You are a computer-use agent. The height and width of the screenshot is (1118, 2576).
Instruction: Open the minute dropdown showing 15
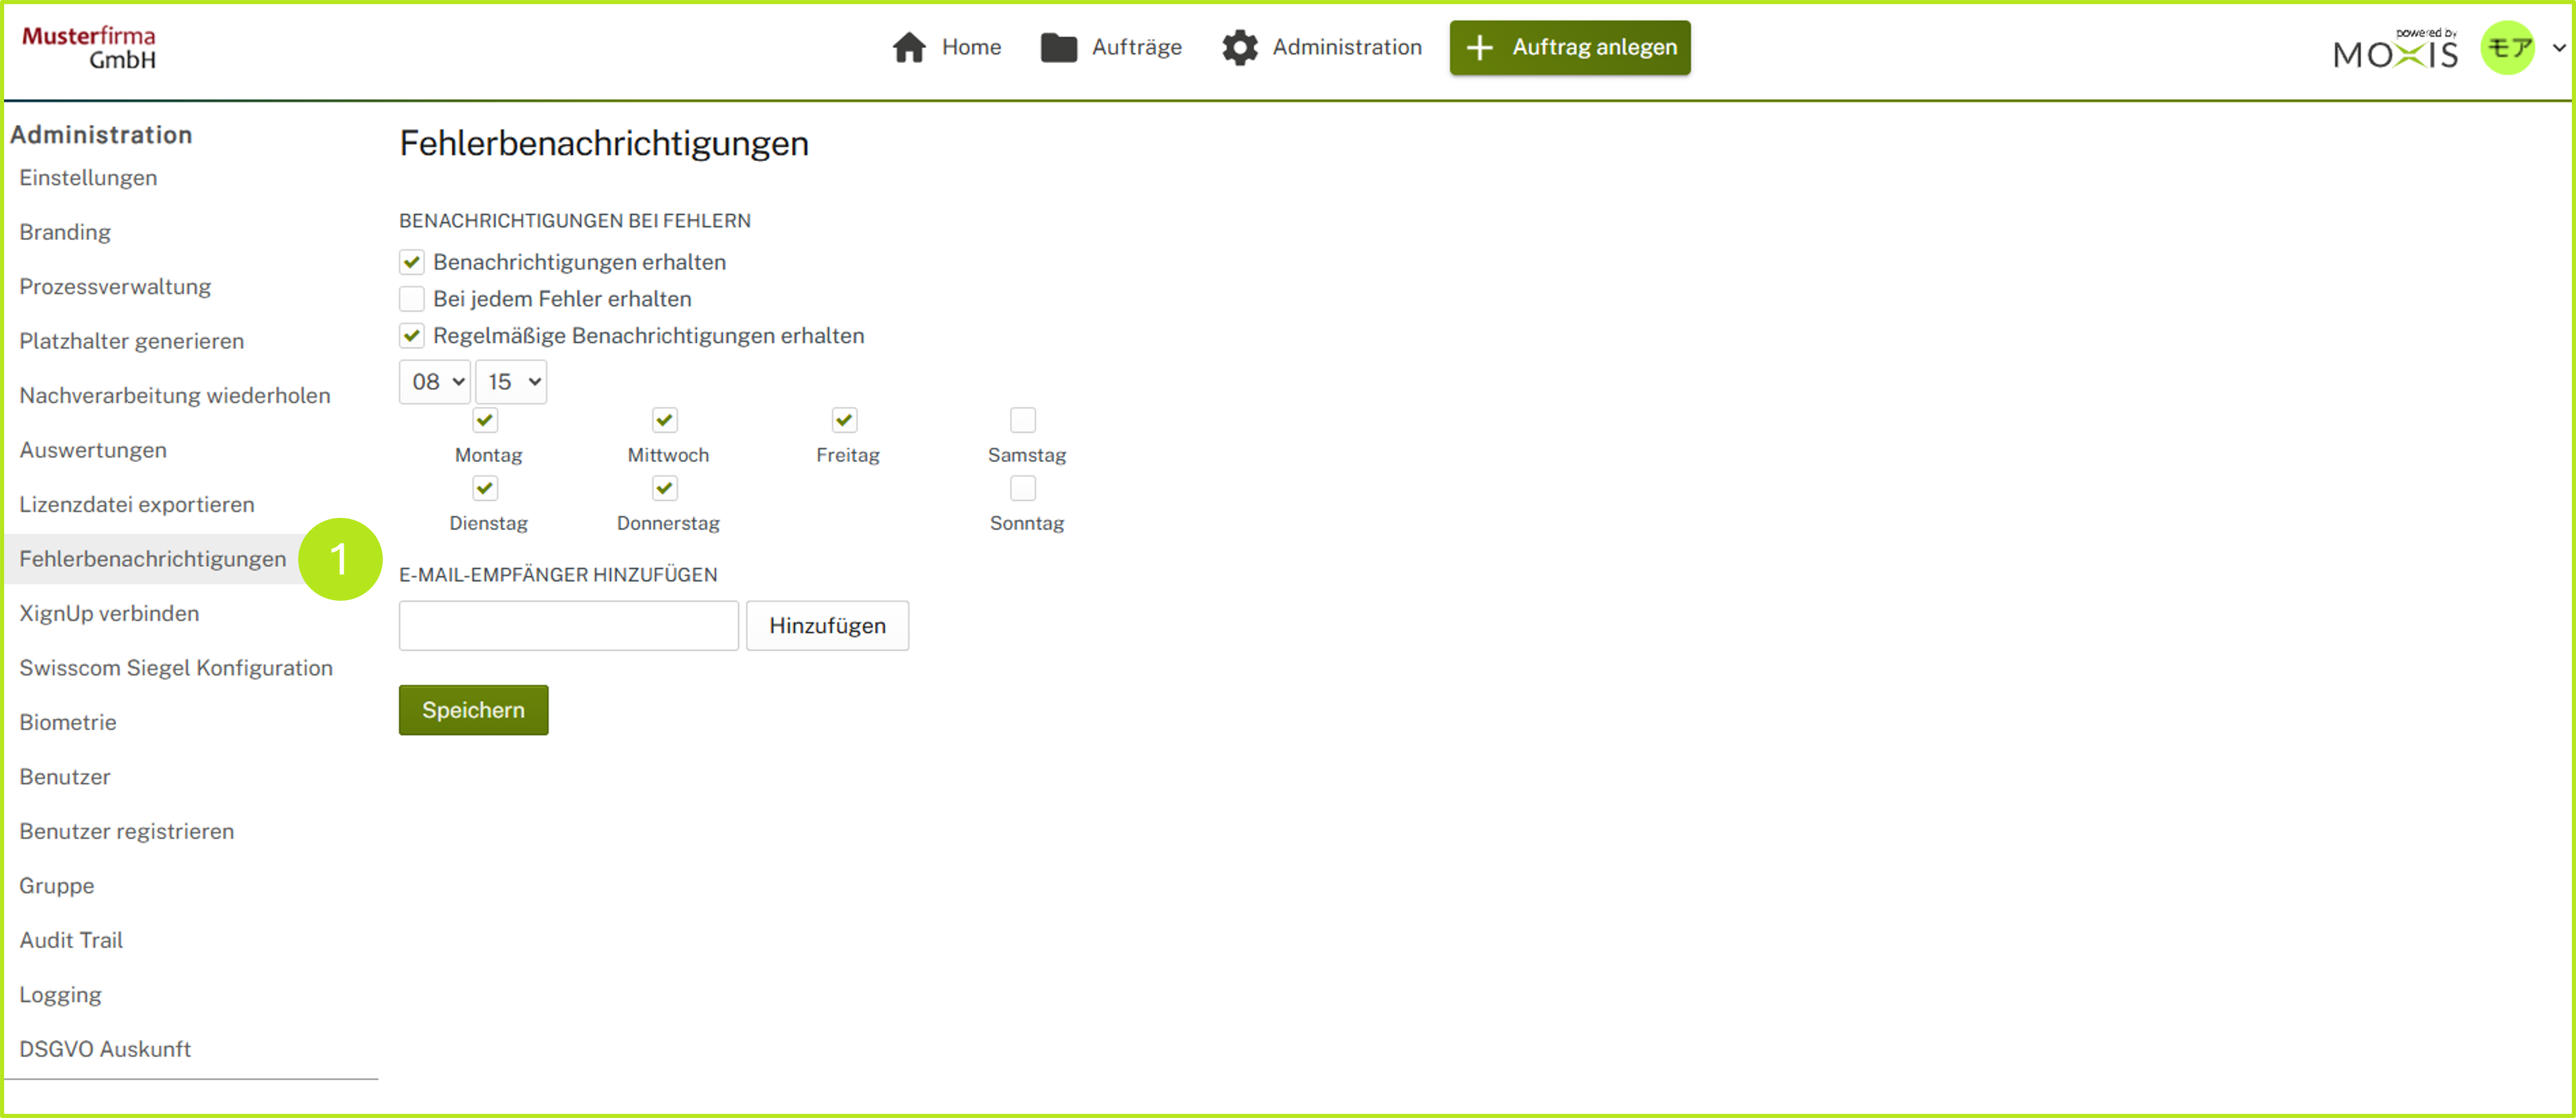[511, 382]
